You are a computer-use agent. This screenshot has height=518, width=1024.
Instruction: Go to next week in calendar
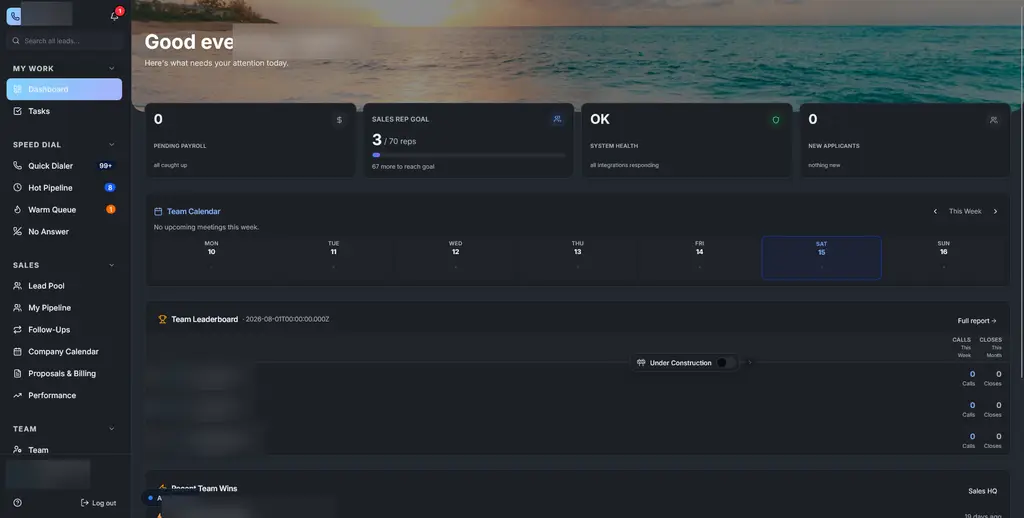point(995,212)
